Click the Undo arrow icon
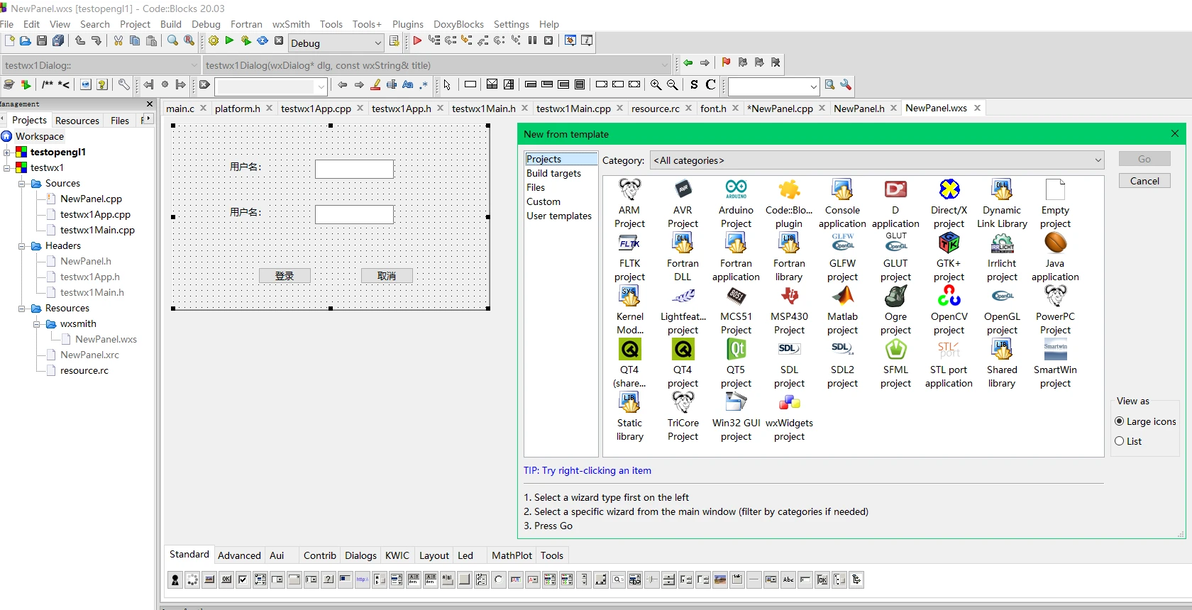This screenshot has height=610, width=1192. point(80,41)
